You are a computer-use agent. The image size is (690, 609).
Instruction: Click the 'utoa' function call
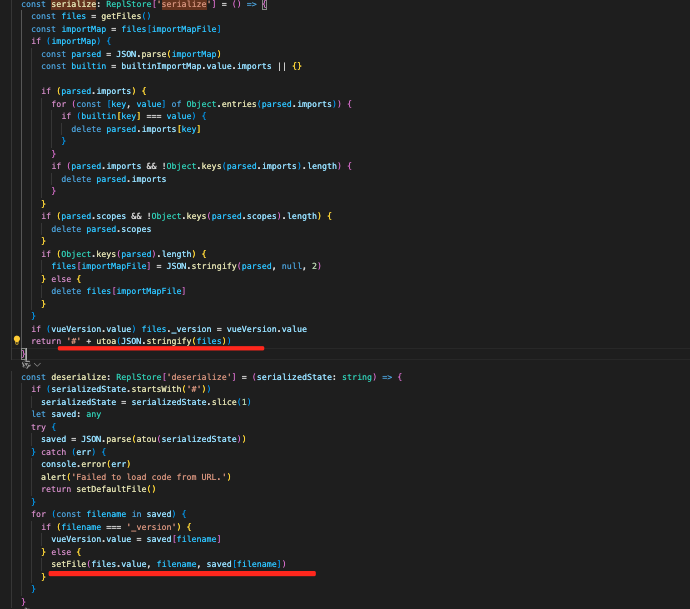tap(106, 341)
